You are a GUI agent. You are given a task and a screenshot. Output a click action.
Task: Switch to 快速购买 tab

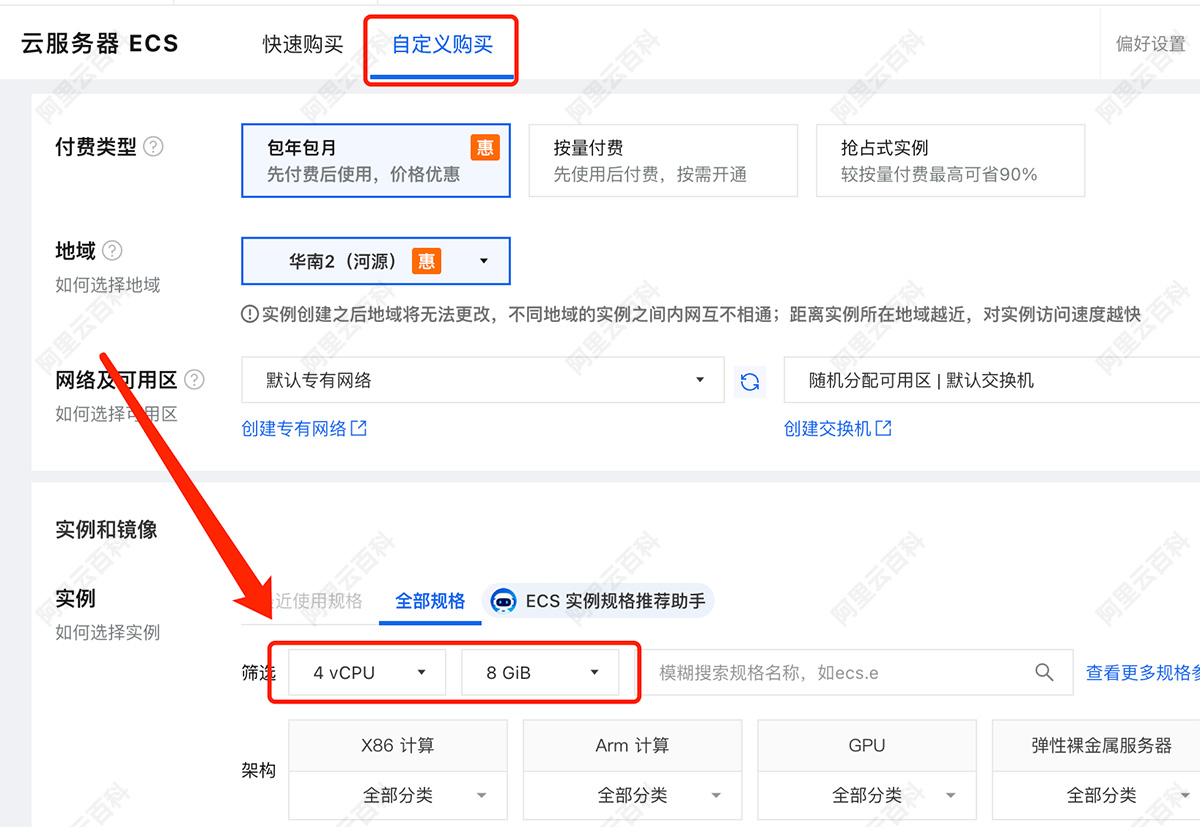coord(303,45)
